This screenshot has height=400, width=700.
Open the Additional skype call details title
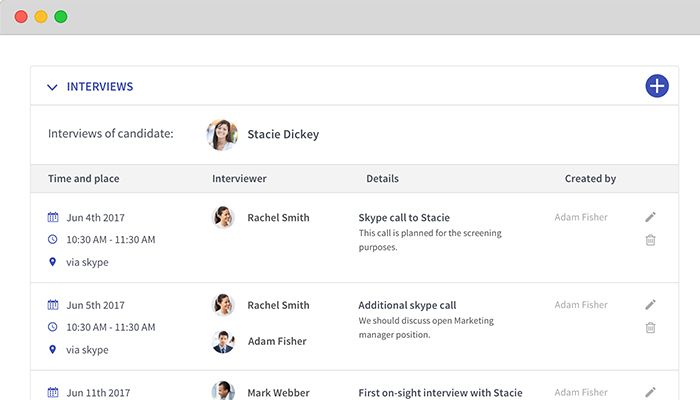coord(407,305)
